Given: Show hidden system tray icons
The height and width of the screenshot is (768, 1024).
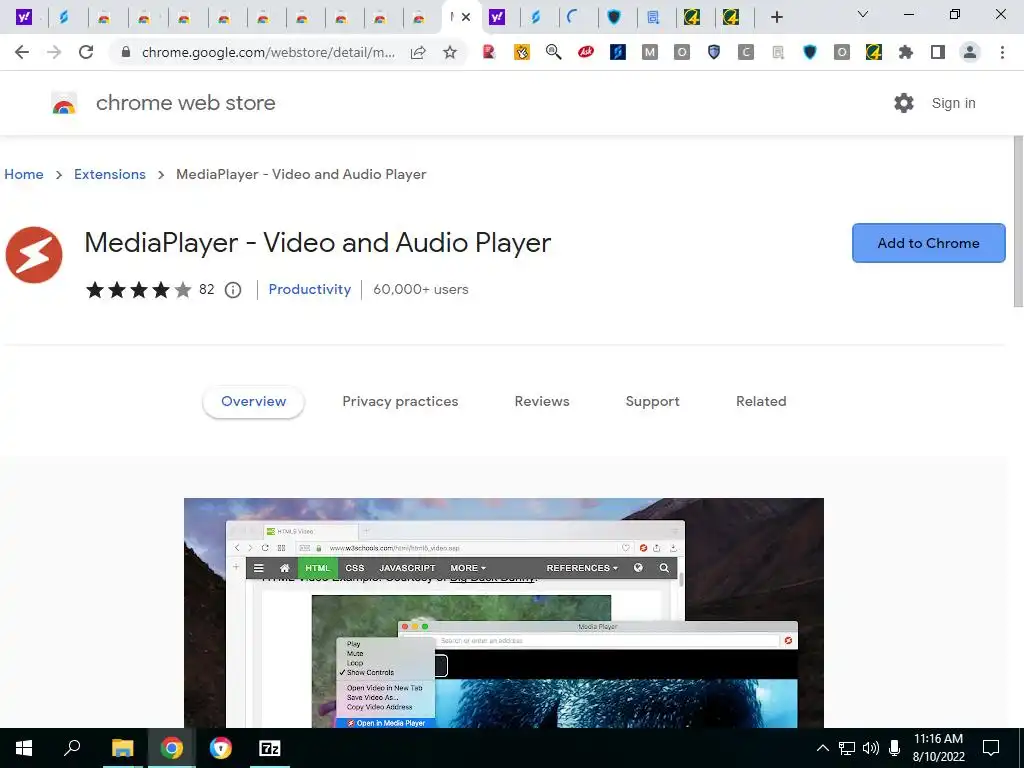Looking at the screenshot, I should 823,748.
